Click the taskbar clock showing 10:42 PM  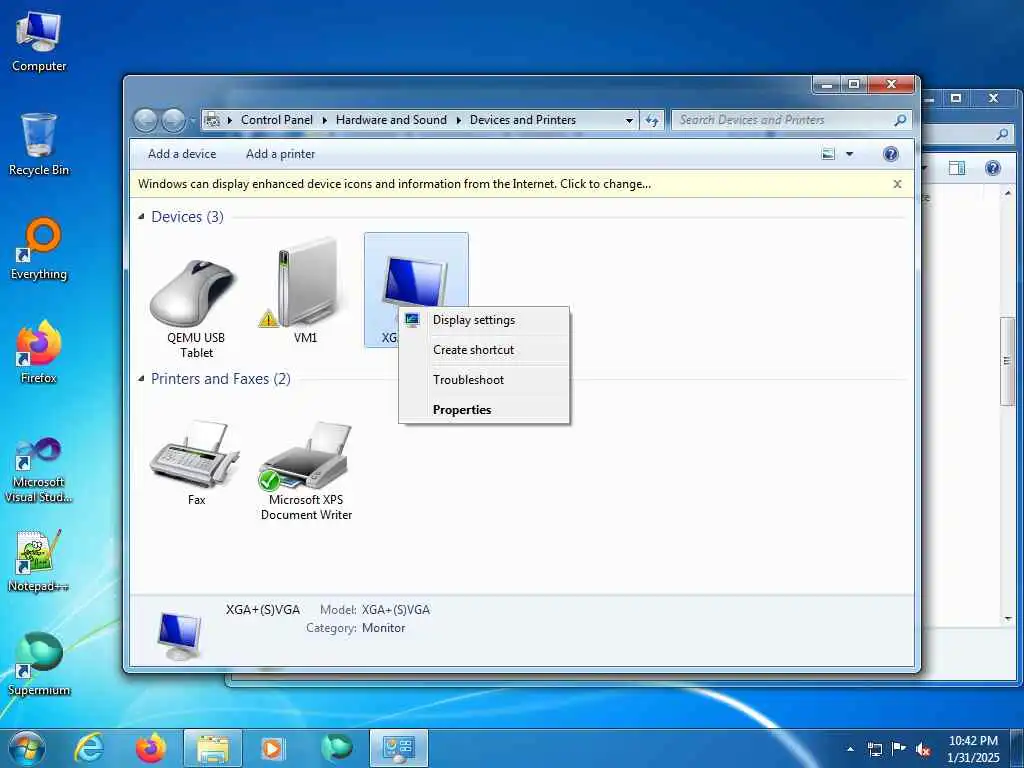tap(973, 749)
